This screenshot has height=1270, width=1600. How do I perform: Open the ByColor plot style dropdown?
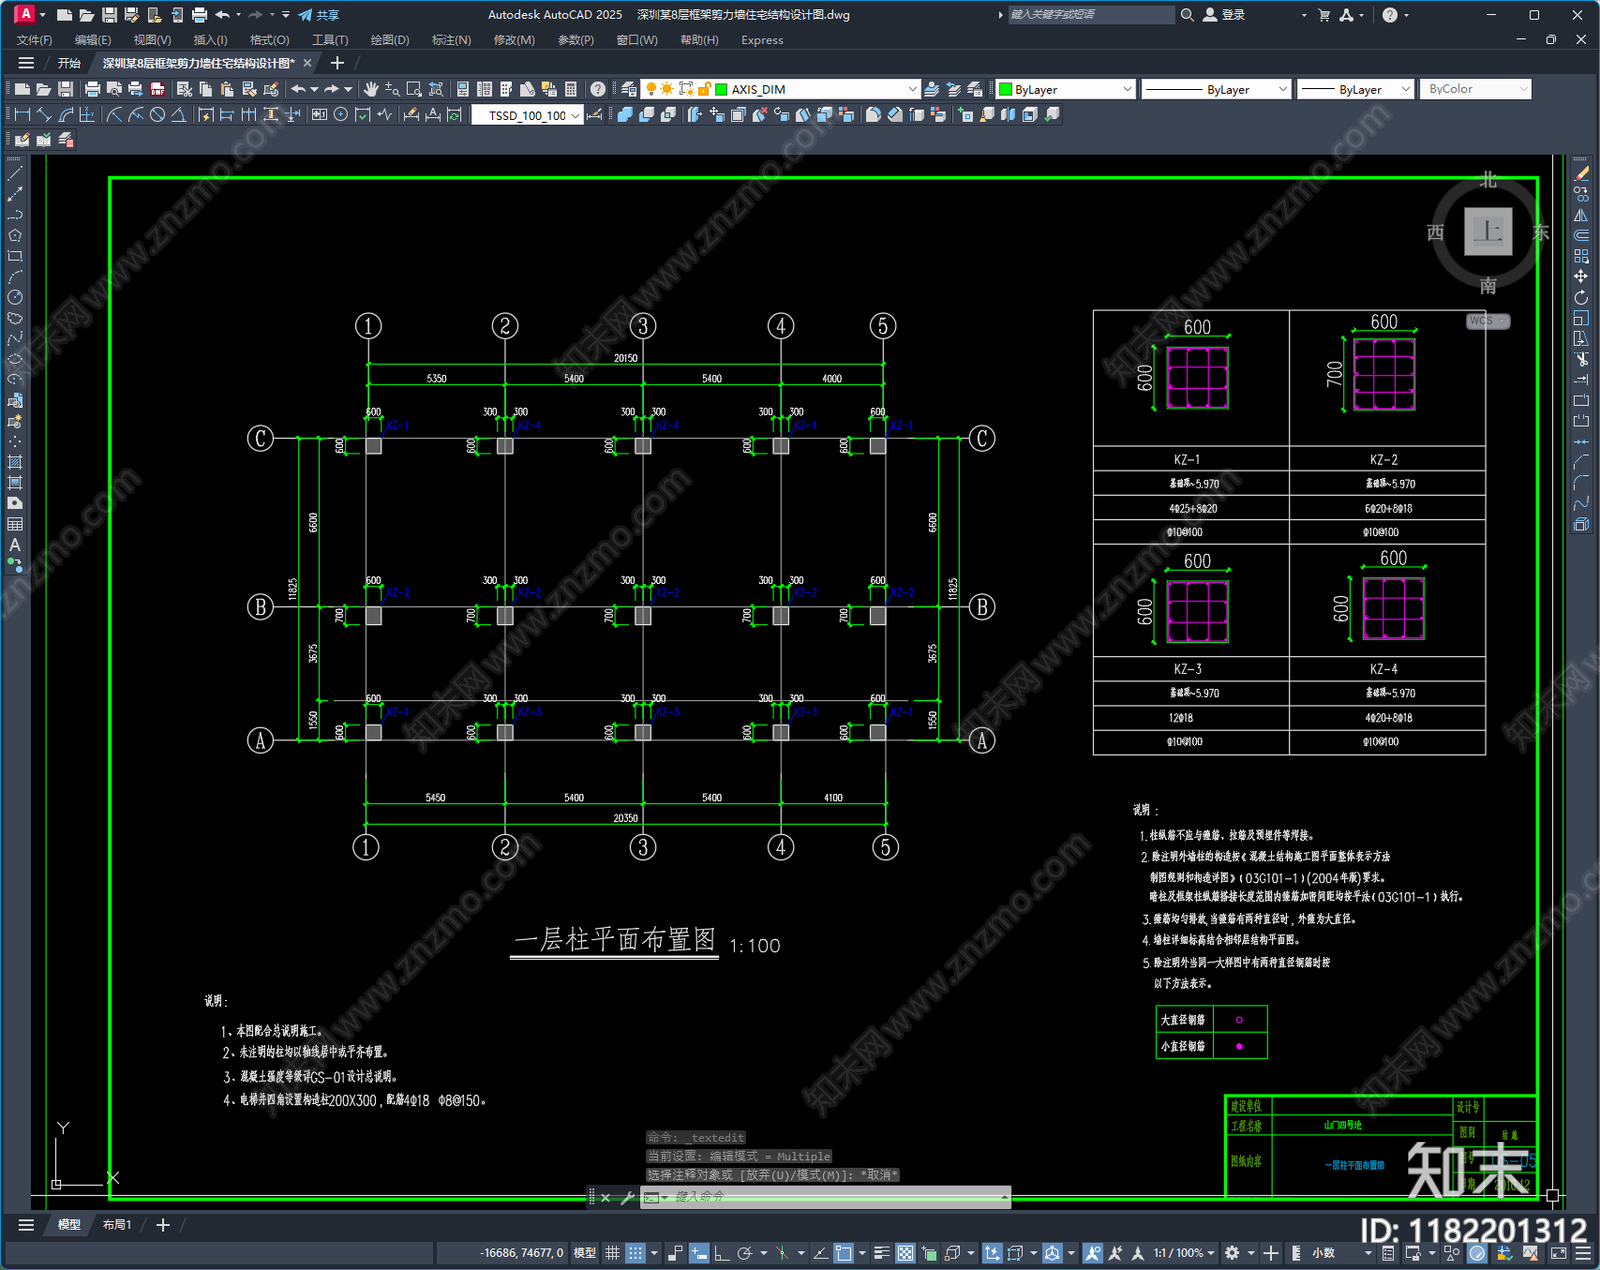click(x=1475, y=89)
